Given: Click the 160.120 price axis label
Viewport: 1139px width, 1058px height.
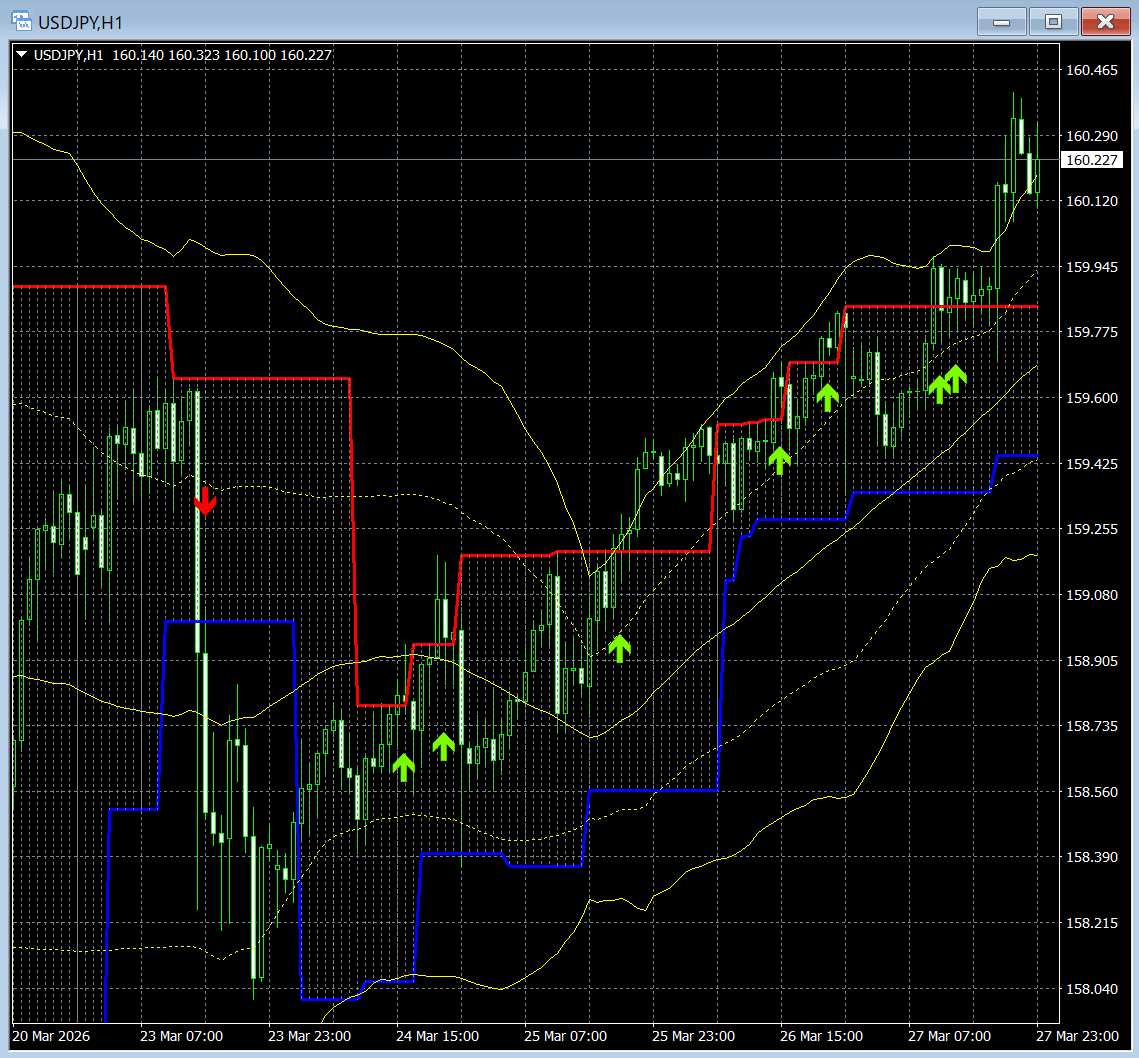Looking at the screenshot, I should (1092, 201).
